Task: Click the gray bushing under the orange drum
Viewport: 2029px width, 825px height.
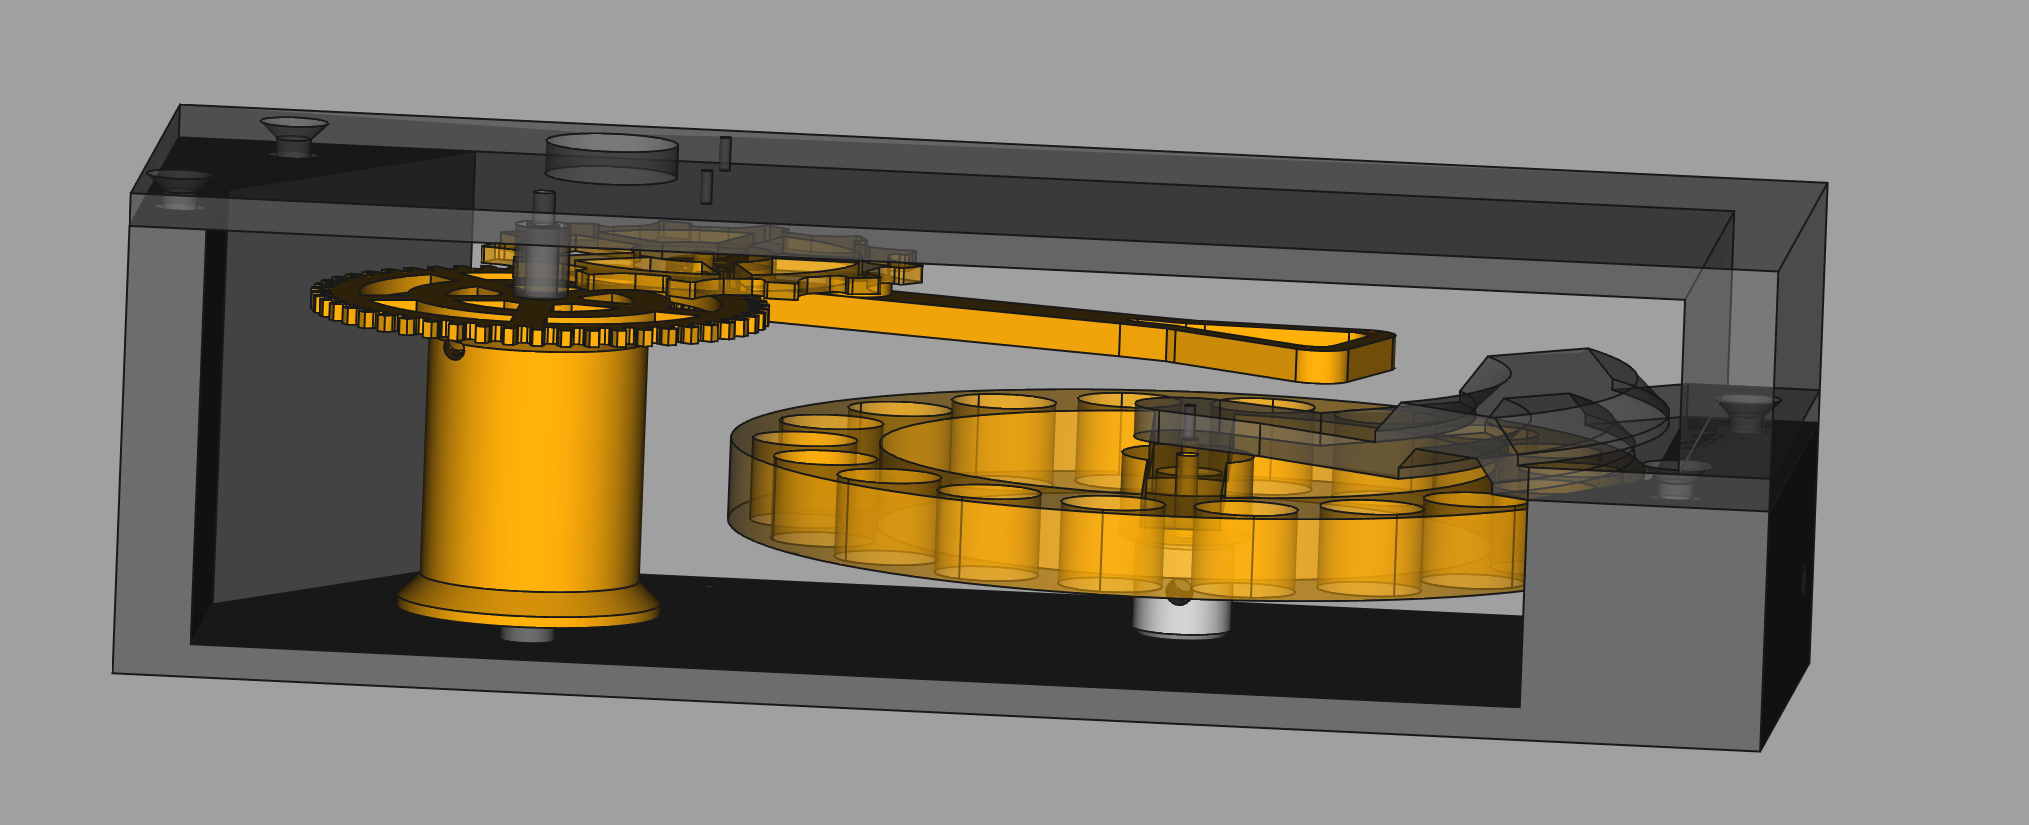Action: coord(527,634)
